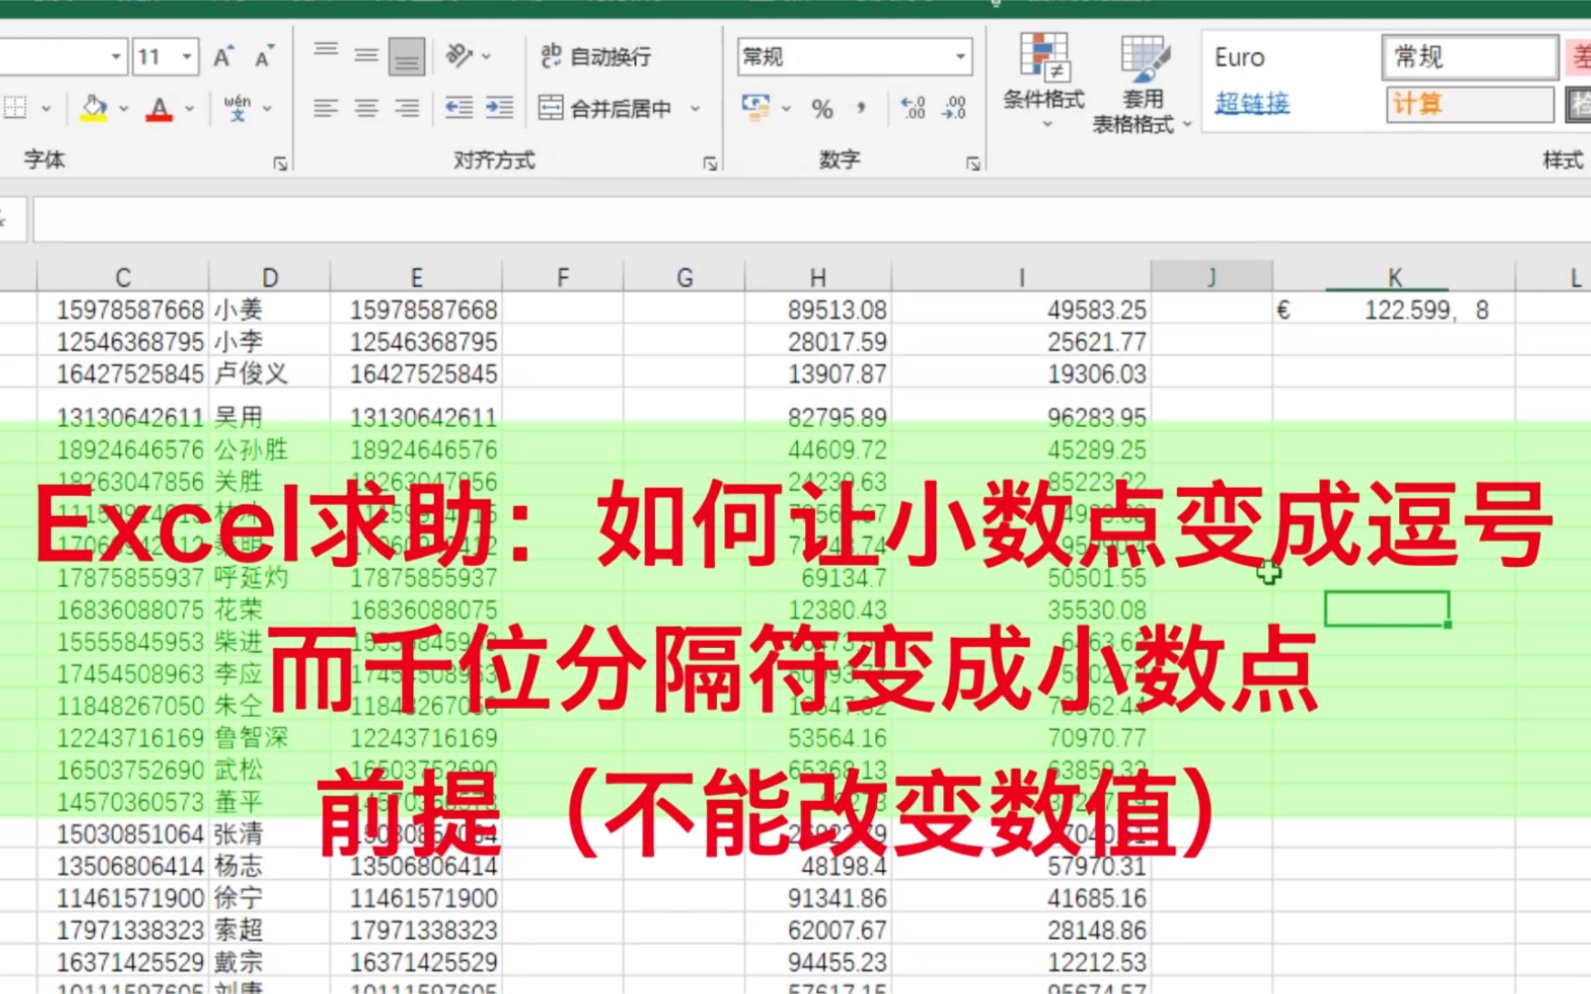Viewport: 1591px width, 994px height.
Task: Select the cell with 57970.31
Action: [x=1021, y=866]
